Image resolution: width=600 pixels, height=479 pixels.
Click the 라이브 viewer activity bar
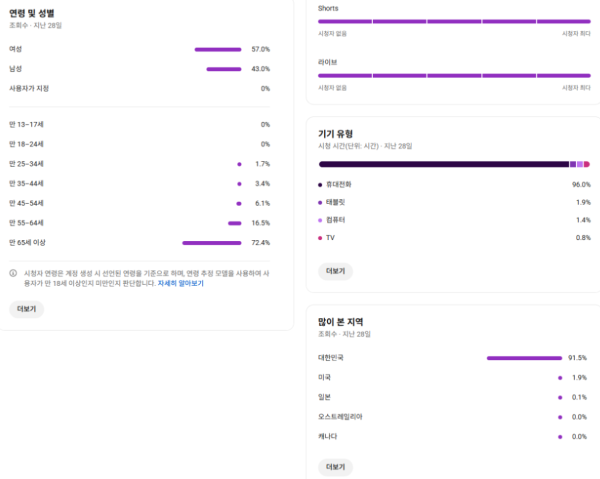[454, 76]
